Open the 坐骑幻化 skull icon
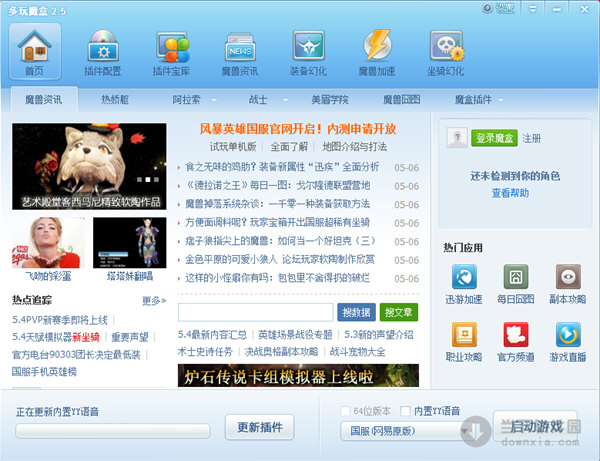The width and height of the screenshot is (600, 461). [446, 51]
